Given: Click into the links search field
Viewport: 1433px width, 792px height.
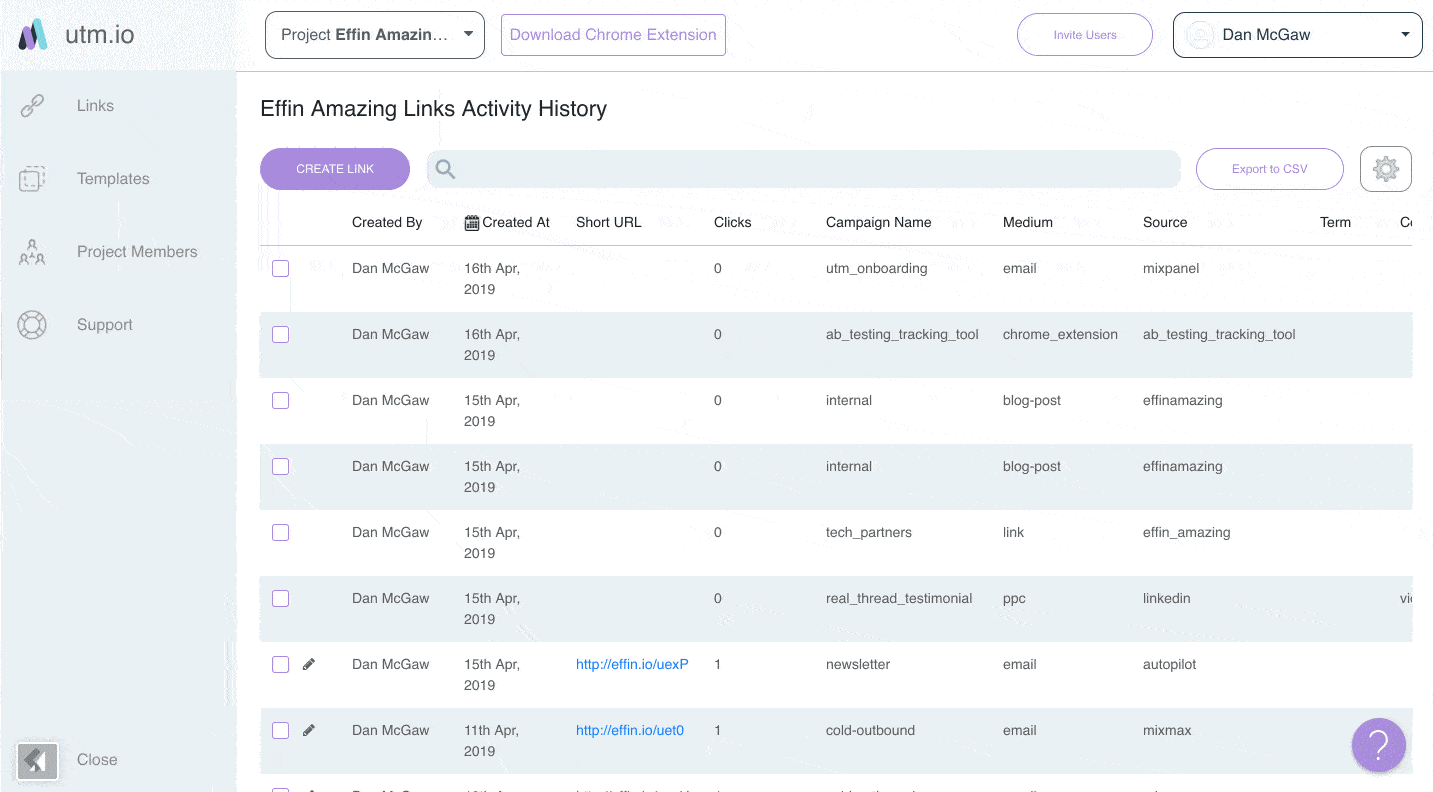Looking at the screenshot, I should pyautogui.click(x=804, y=169).
